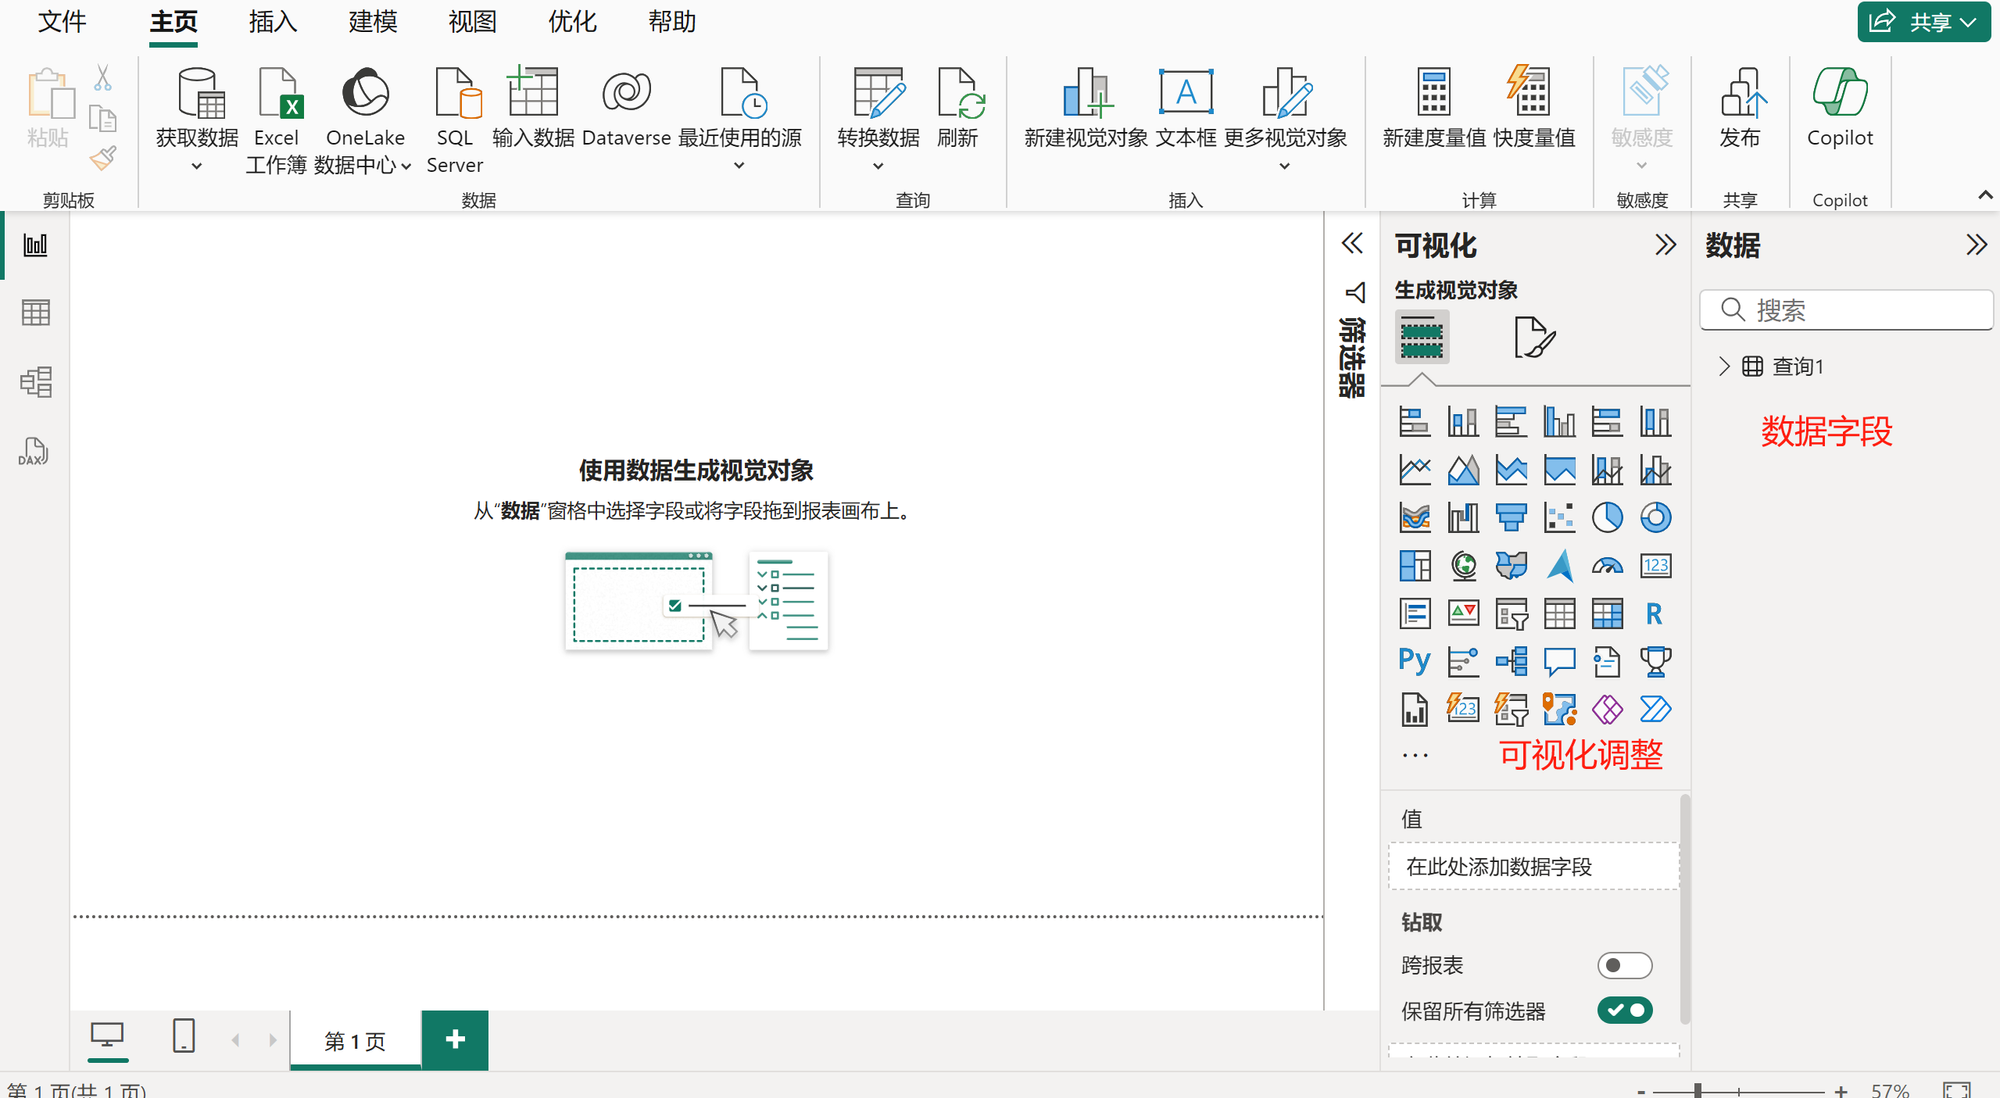2000x1098 pixels.
Task: Click 新建视觉对象 icon
Action: (1086, 108)
